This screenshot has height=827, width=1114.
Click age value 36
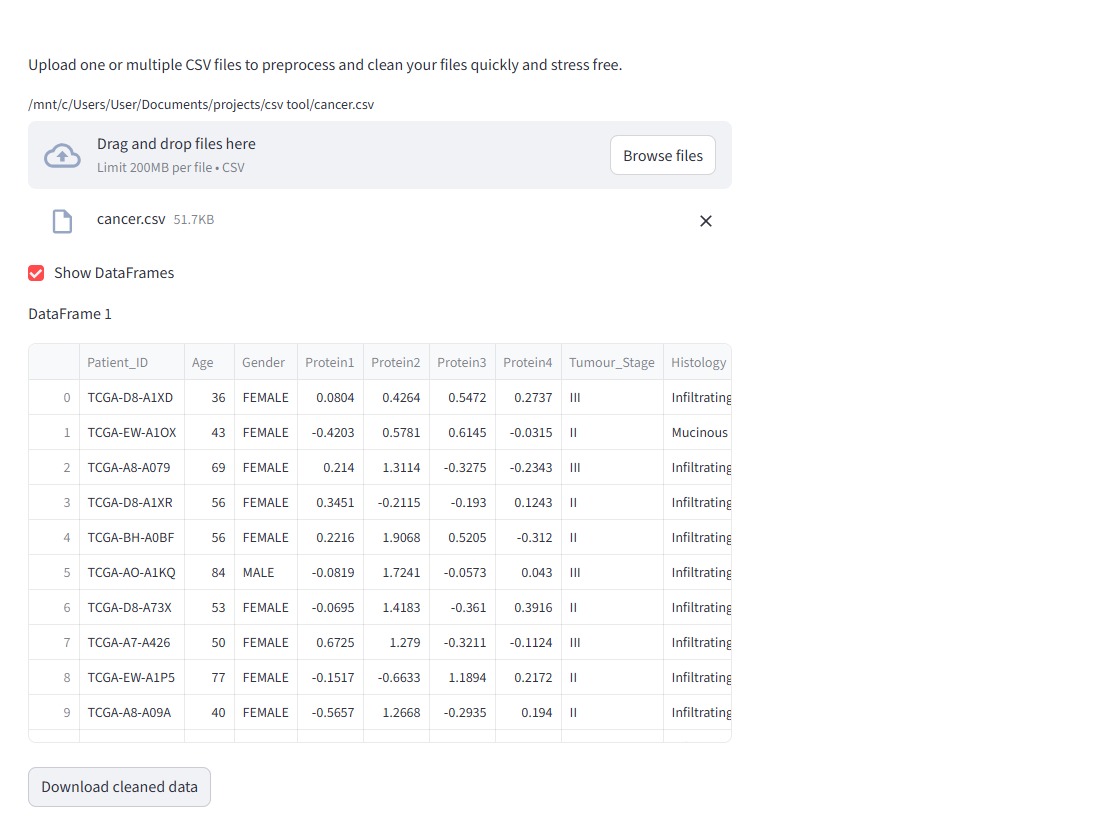209,397
